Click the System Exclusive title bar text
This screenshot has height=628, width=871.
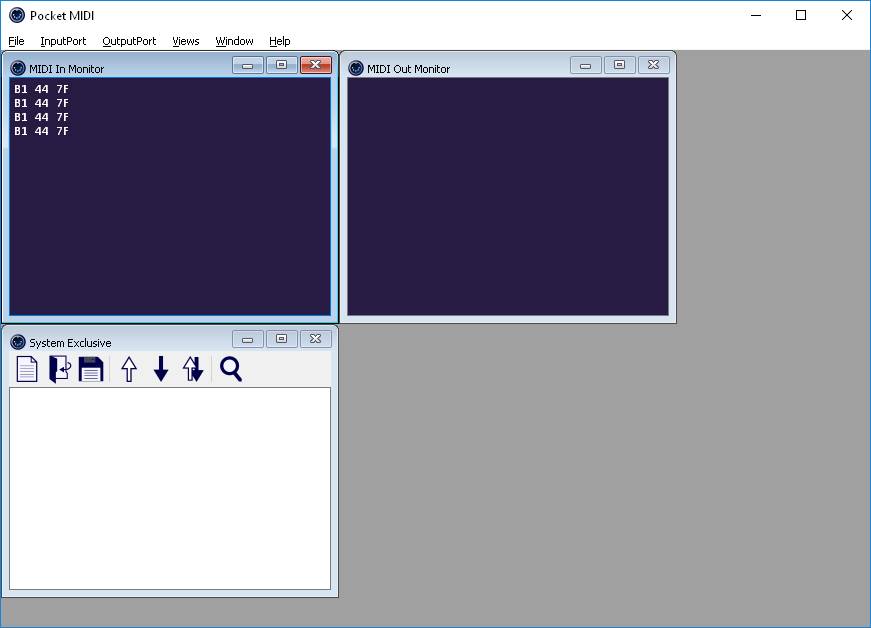pyautogui.click(x=70, y=343)
